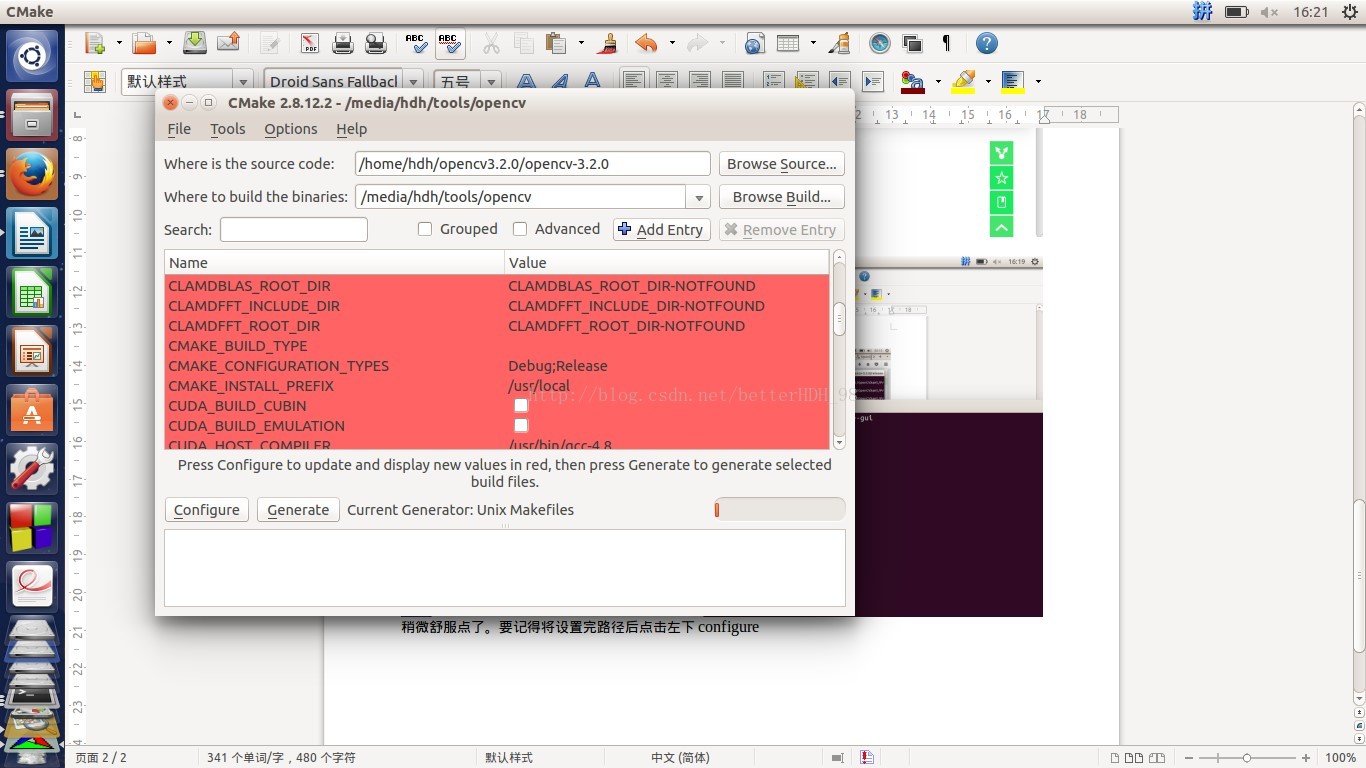Apply yellow highlighting marker
This screenshot has width=1366, height=768.
(963, 81)
